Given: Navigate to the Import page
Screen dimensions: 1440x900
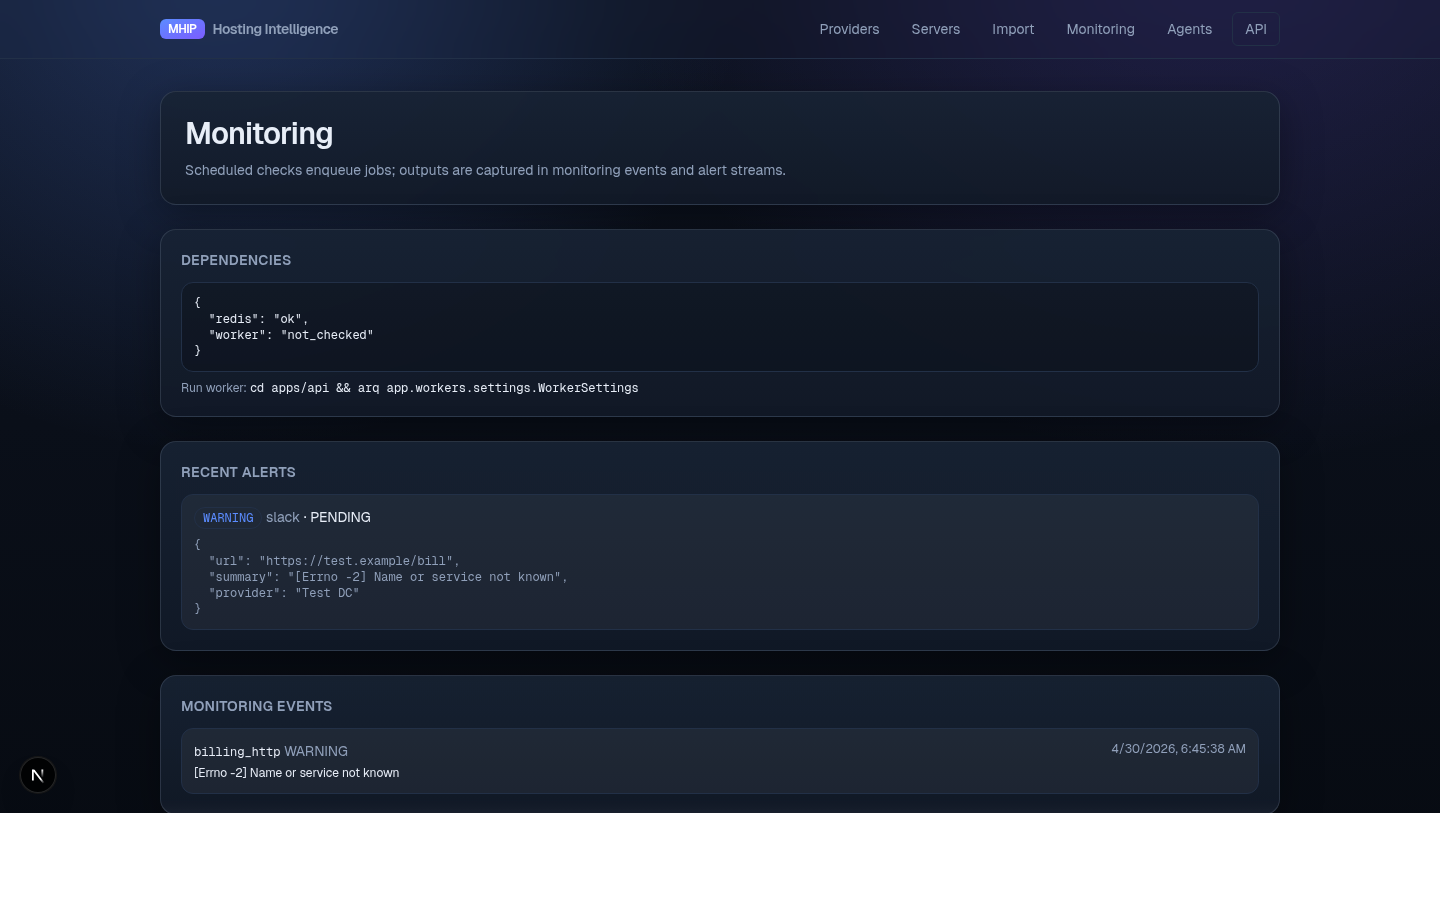Looking at the screenshot, I should [x=1013, y=29].
